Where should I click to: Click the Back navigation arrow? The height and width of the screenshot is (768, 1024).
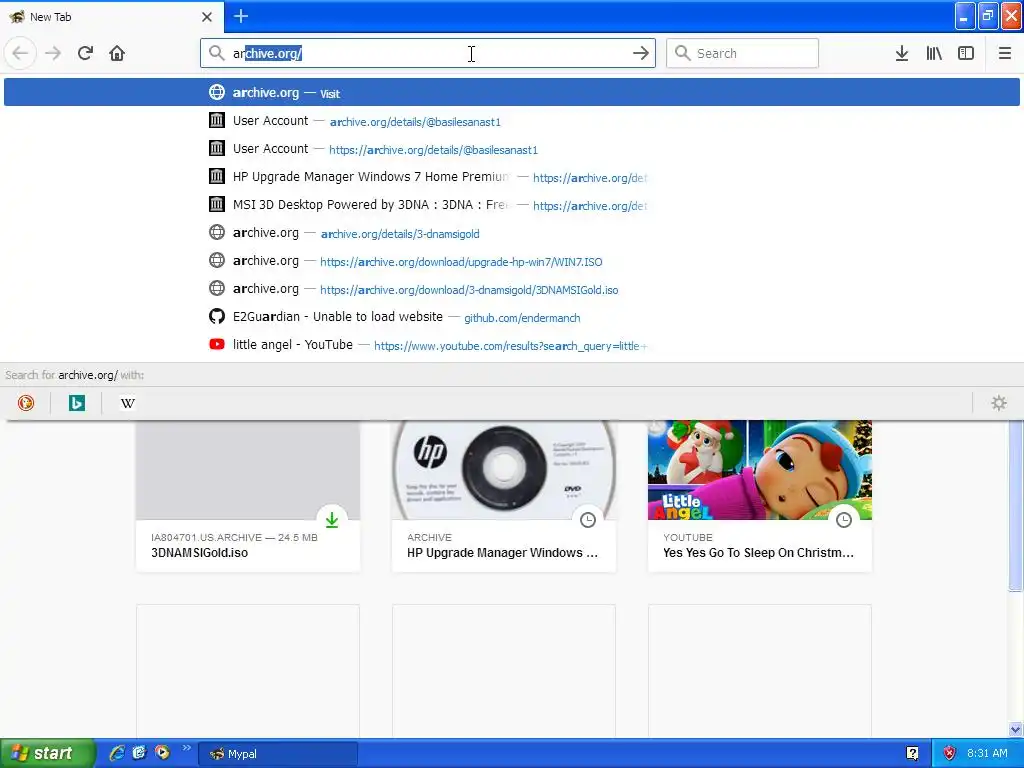point(20,53)
